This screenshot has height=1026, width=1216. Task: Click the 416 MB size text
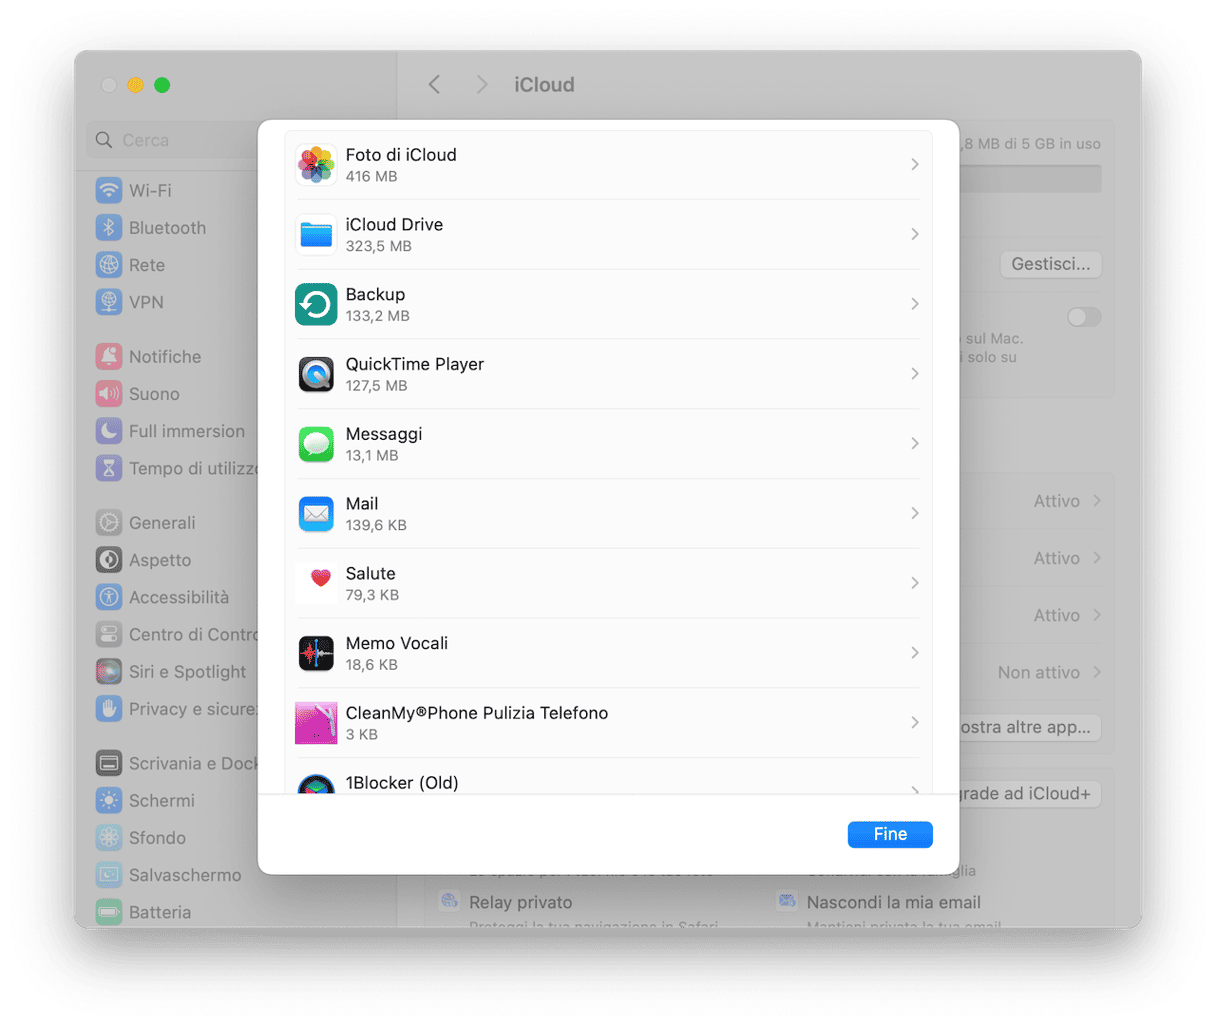[371, 176]
